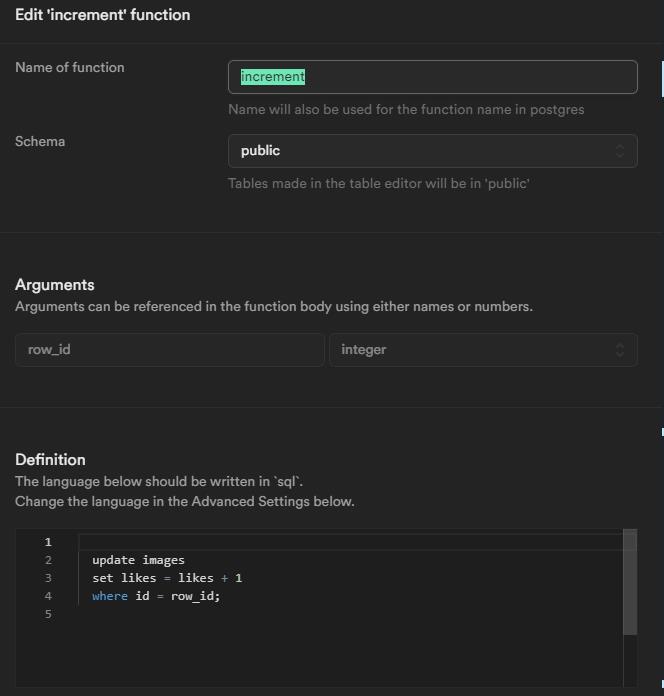Click the 'set likes = likes + 1' line

coord(167,578)
